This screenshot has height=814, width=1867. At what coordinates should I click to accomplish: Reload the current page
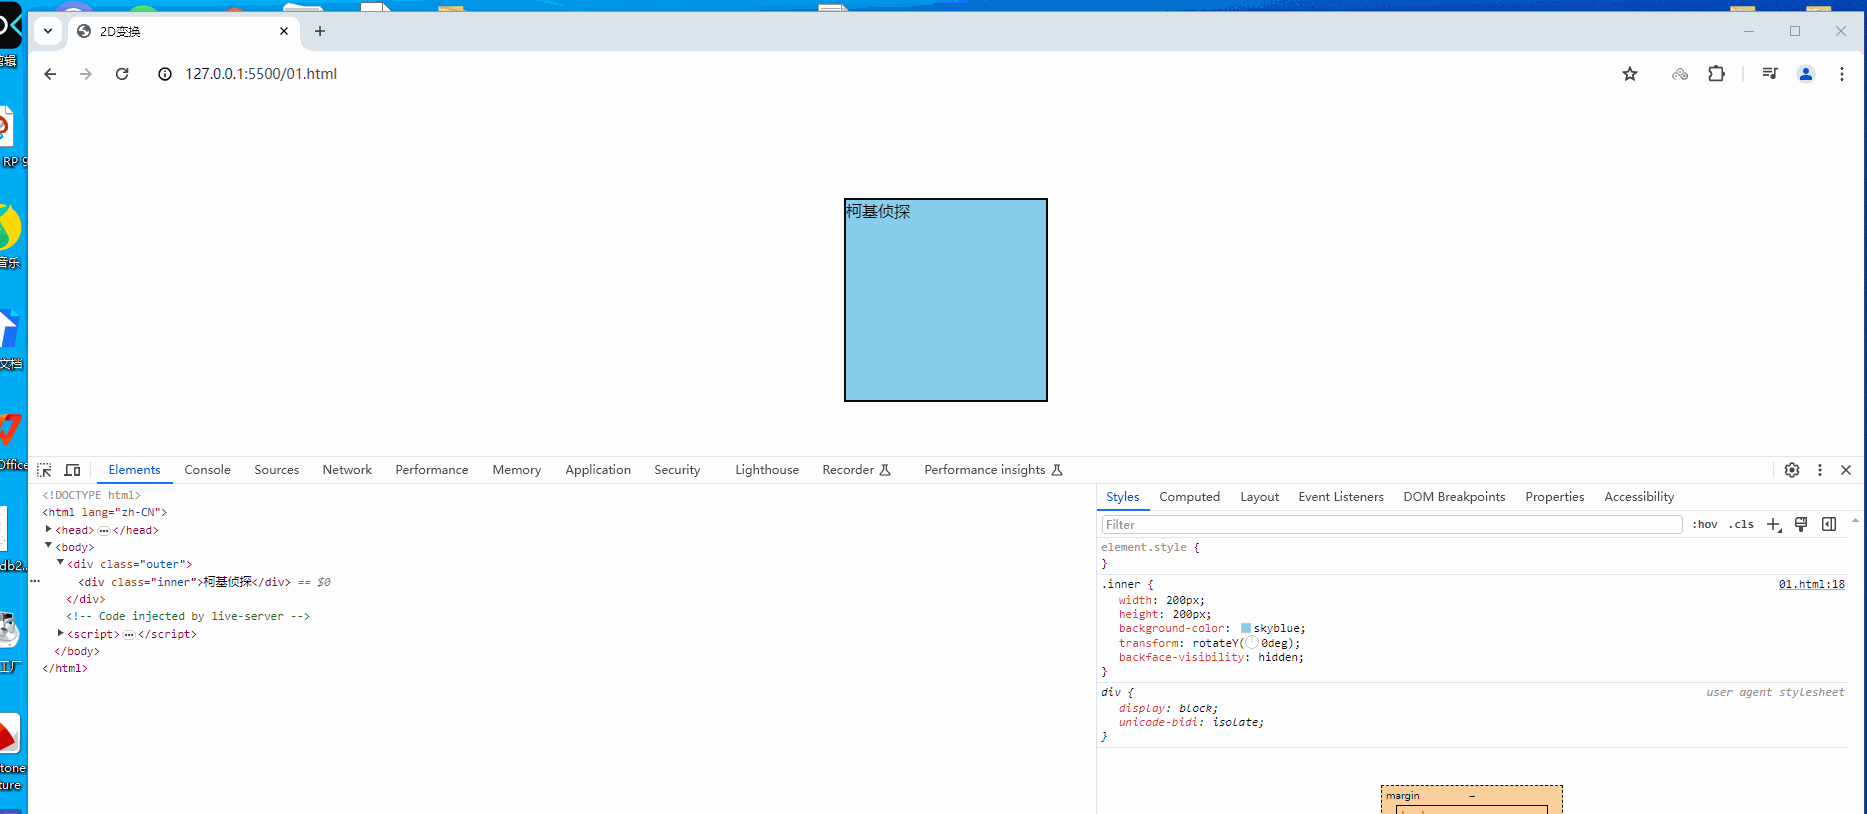pos(122,74)
